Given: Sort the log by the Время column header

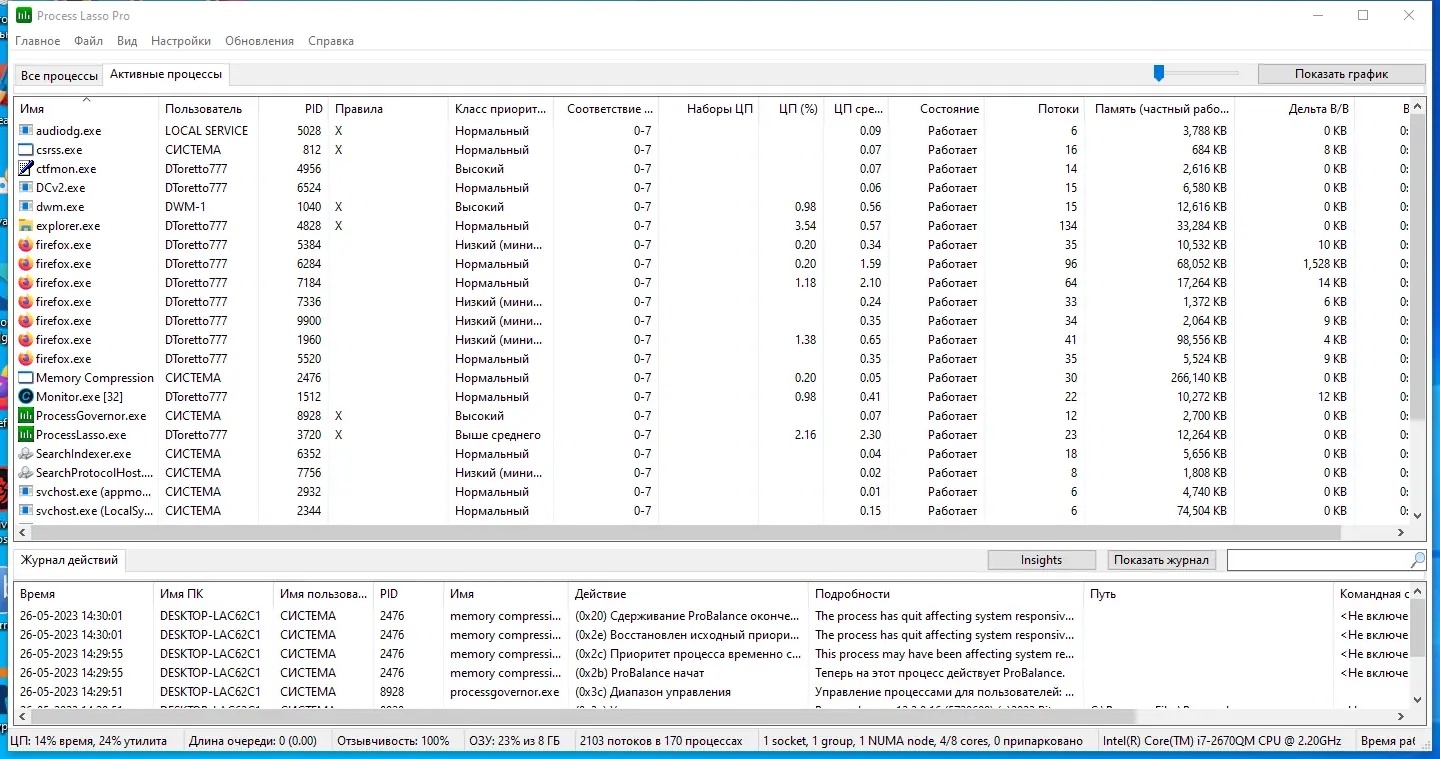Looking at the screenshot, I should click(x=83, y=594).
